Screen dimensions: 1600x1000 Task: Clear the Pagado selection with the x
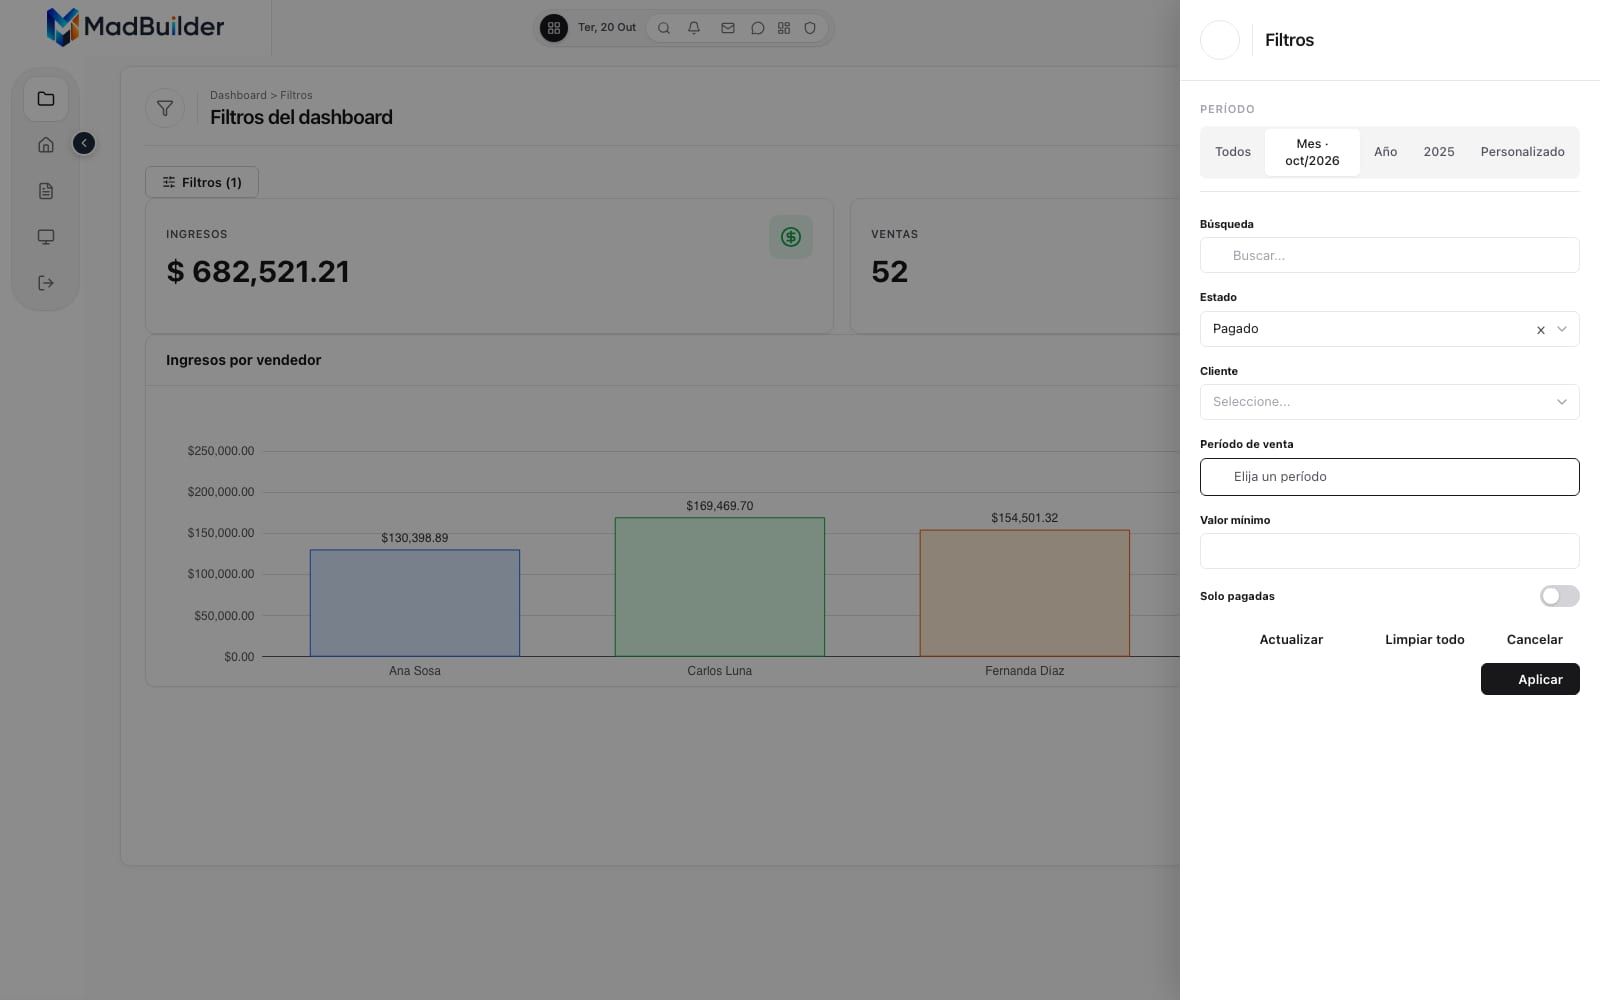(1541, 330)
